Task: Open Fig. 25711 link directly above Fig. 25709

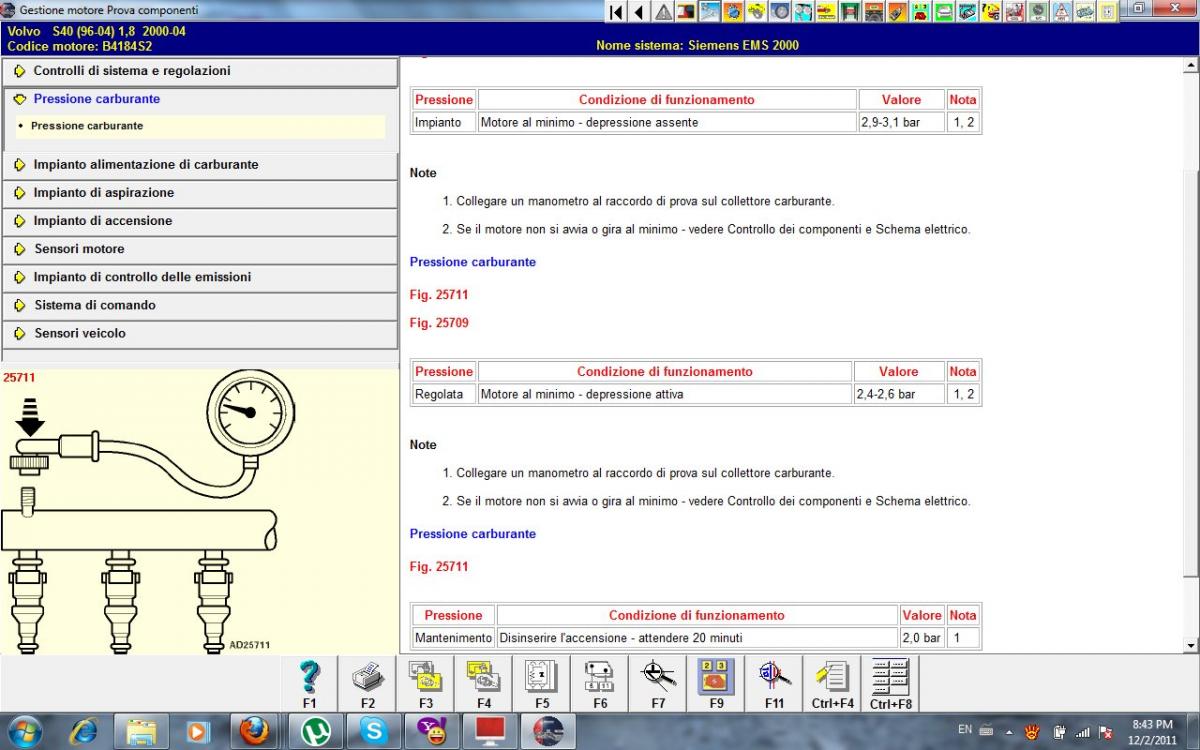Action: [439, 295]
